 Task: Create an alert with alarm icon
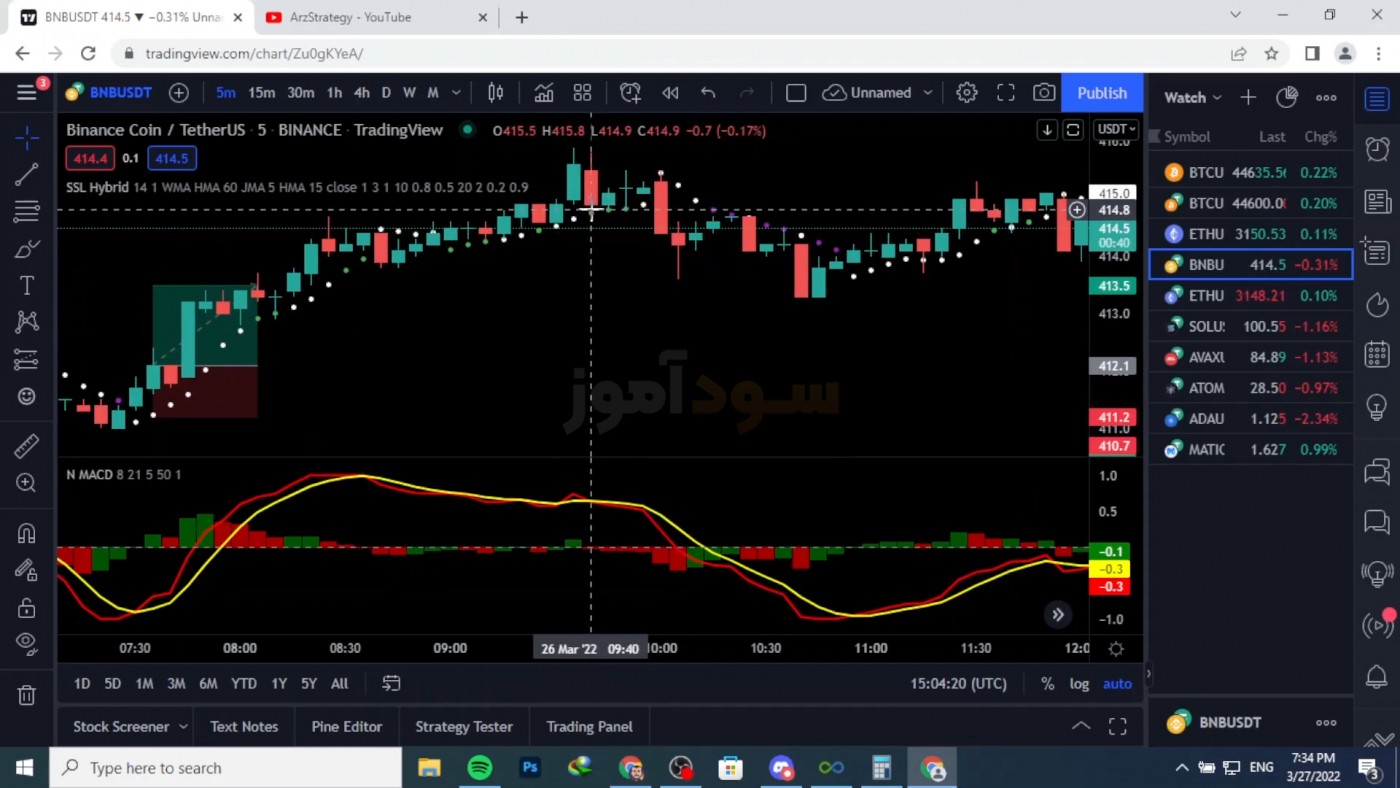630,93
